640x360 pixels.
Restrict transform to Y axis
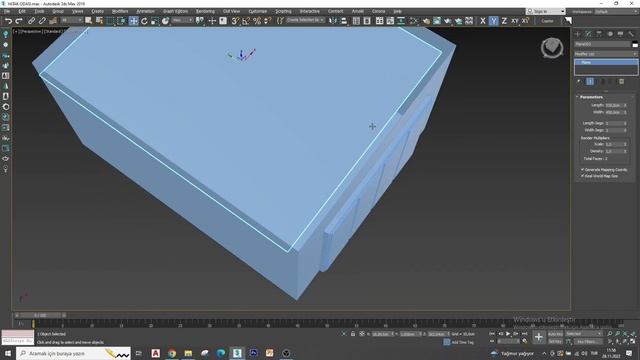493,21
